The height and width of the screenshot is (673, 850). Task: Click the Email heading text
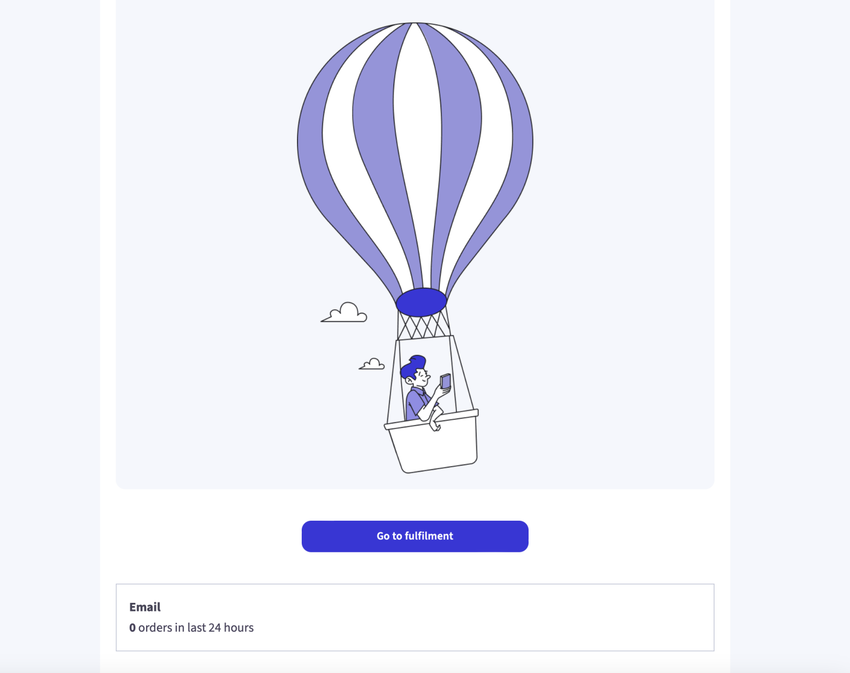[145, 607]
